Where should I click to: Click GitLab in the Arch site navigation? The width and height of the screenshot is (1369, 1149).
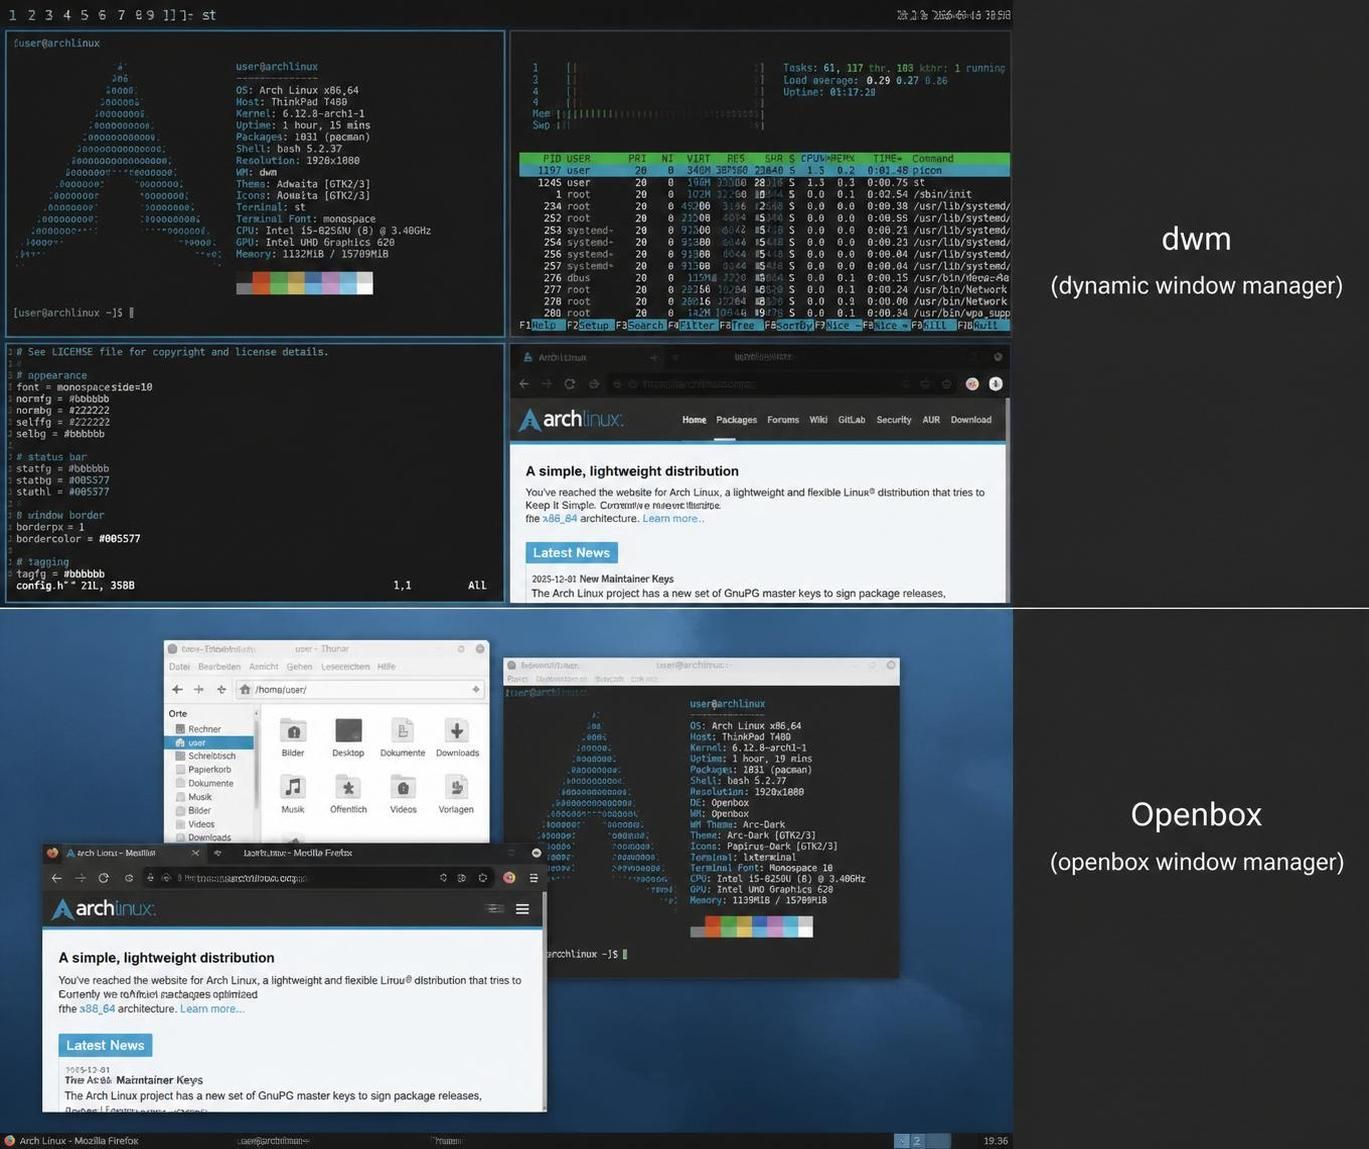(x=852, y=420)
